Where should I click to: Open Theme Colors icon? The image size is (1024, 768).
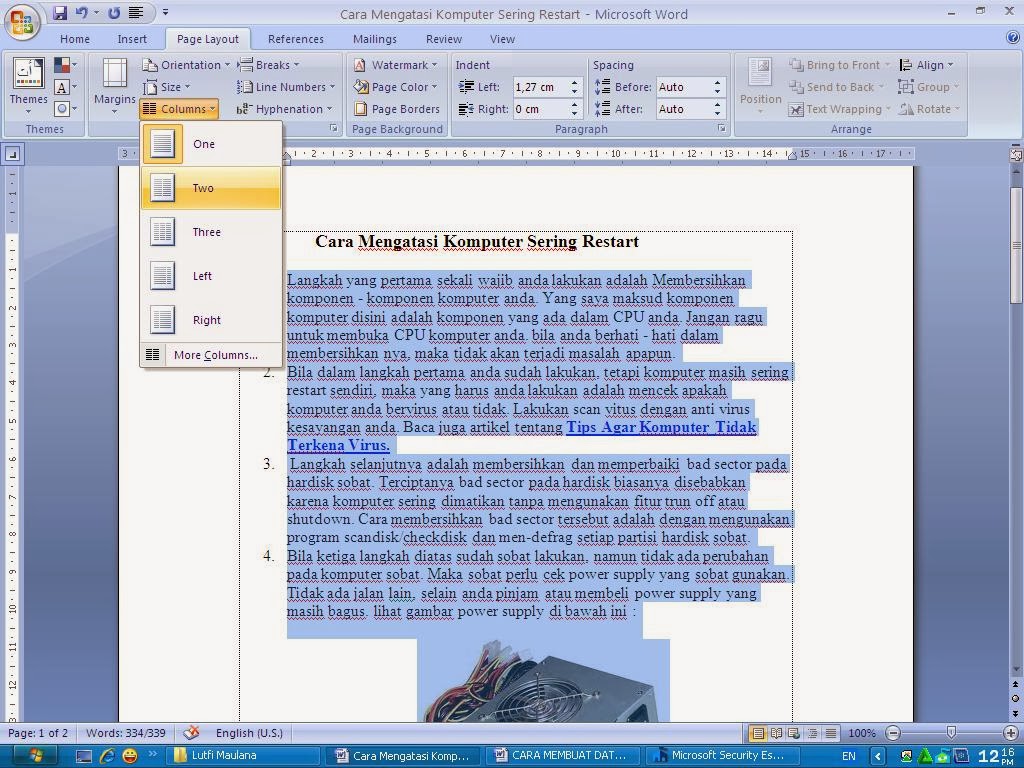[66, 65]
